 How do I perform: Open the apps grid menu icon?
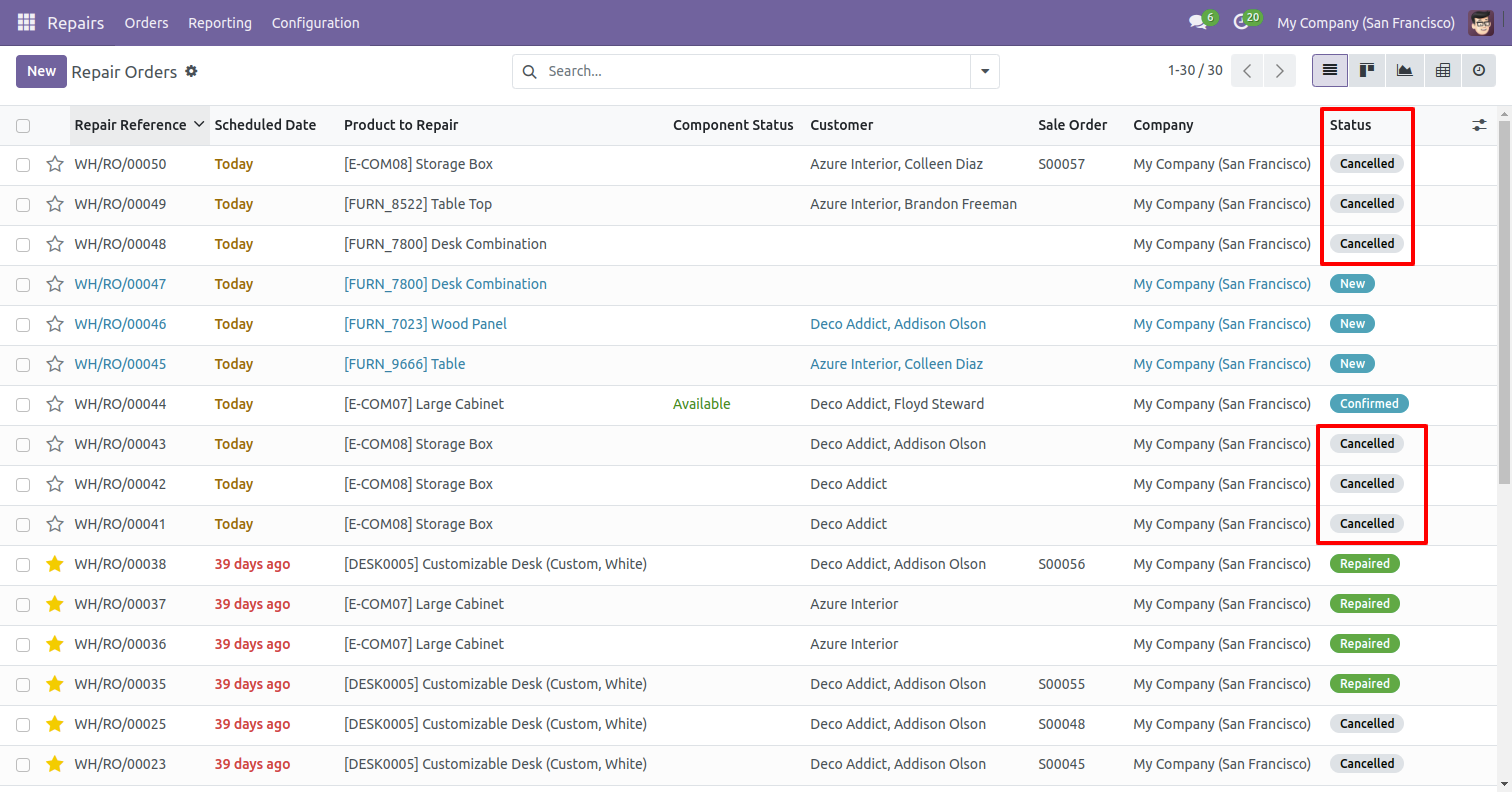tap(26, 22)
